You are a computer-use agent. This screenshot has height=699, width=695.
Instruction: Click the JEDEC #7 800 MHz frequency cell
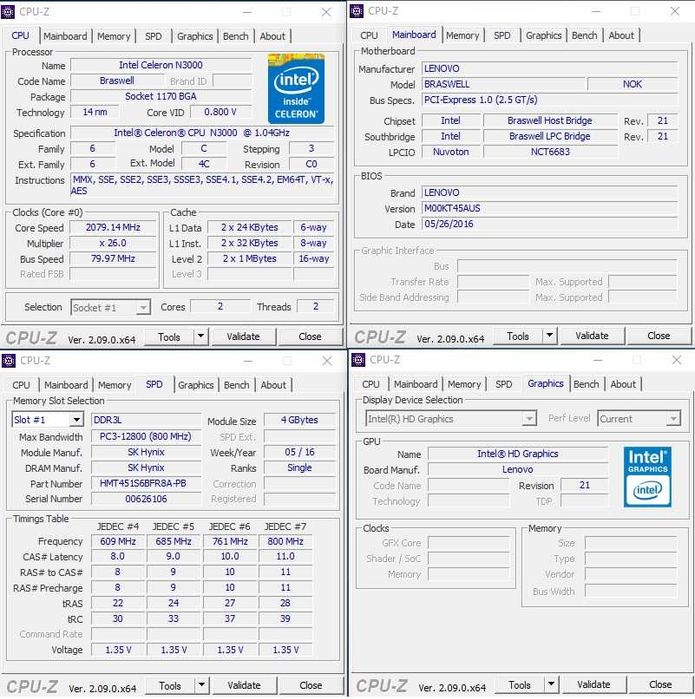[285, 541]
